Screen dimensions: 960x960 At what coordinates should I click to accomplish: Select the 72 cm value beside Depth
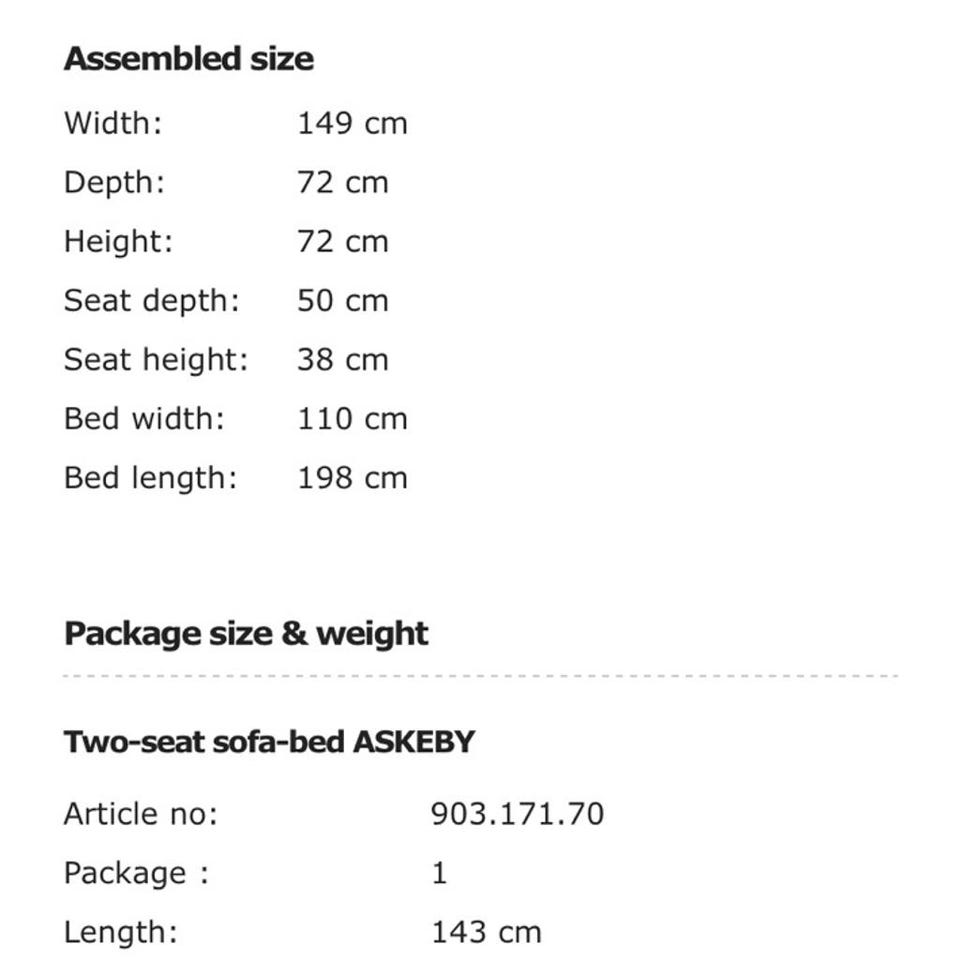click(342, 183)
